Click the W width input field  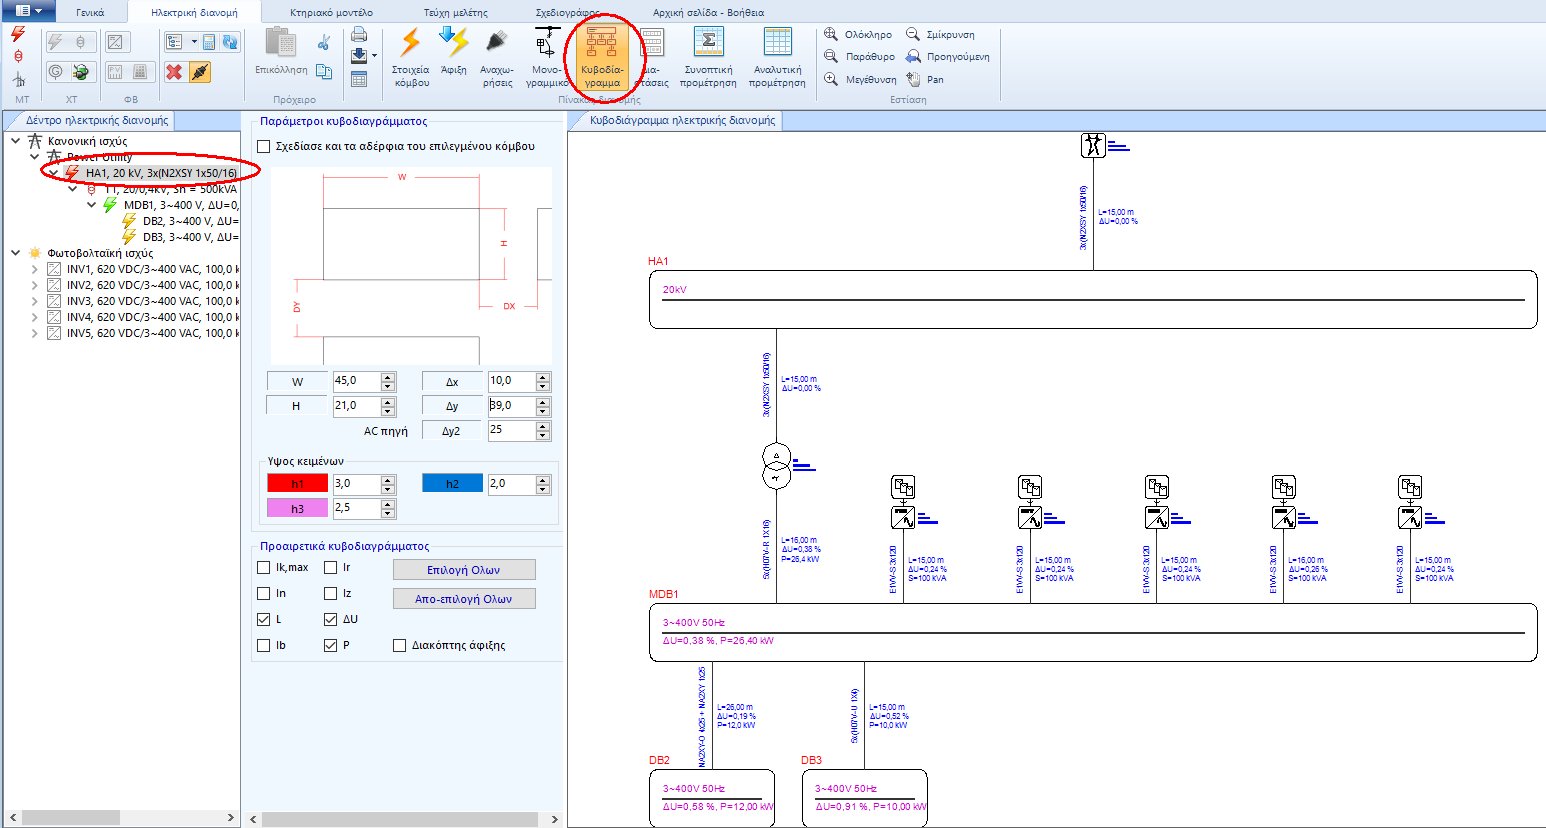356,381
